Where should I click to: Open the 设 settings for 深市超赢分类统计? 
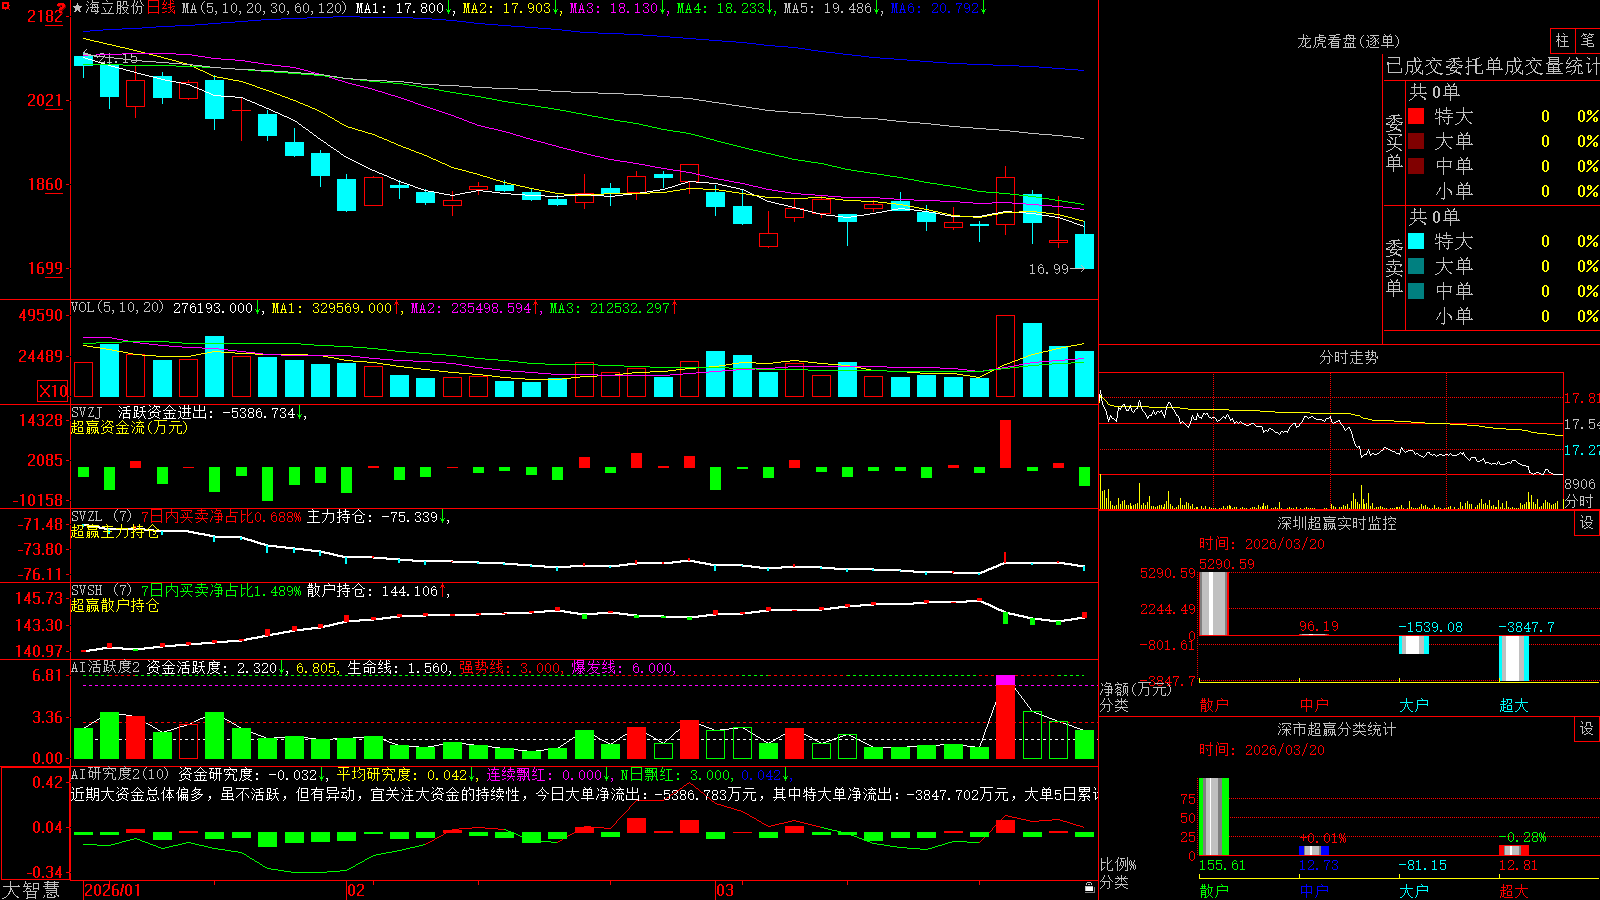tap(1587, 729)
